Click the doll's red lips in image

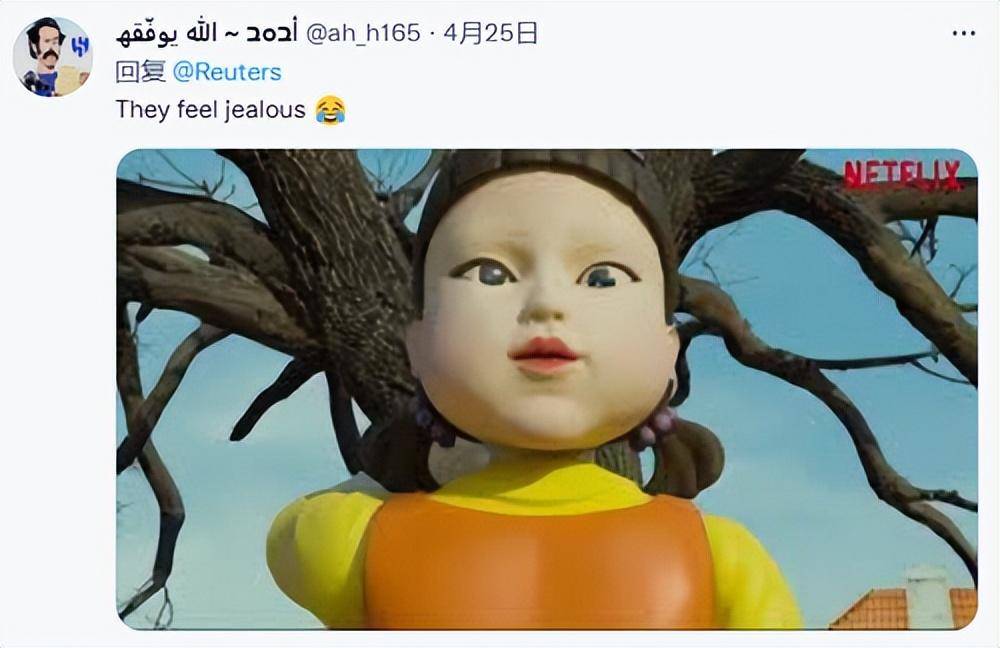pos(543,355)
